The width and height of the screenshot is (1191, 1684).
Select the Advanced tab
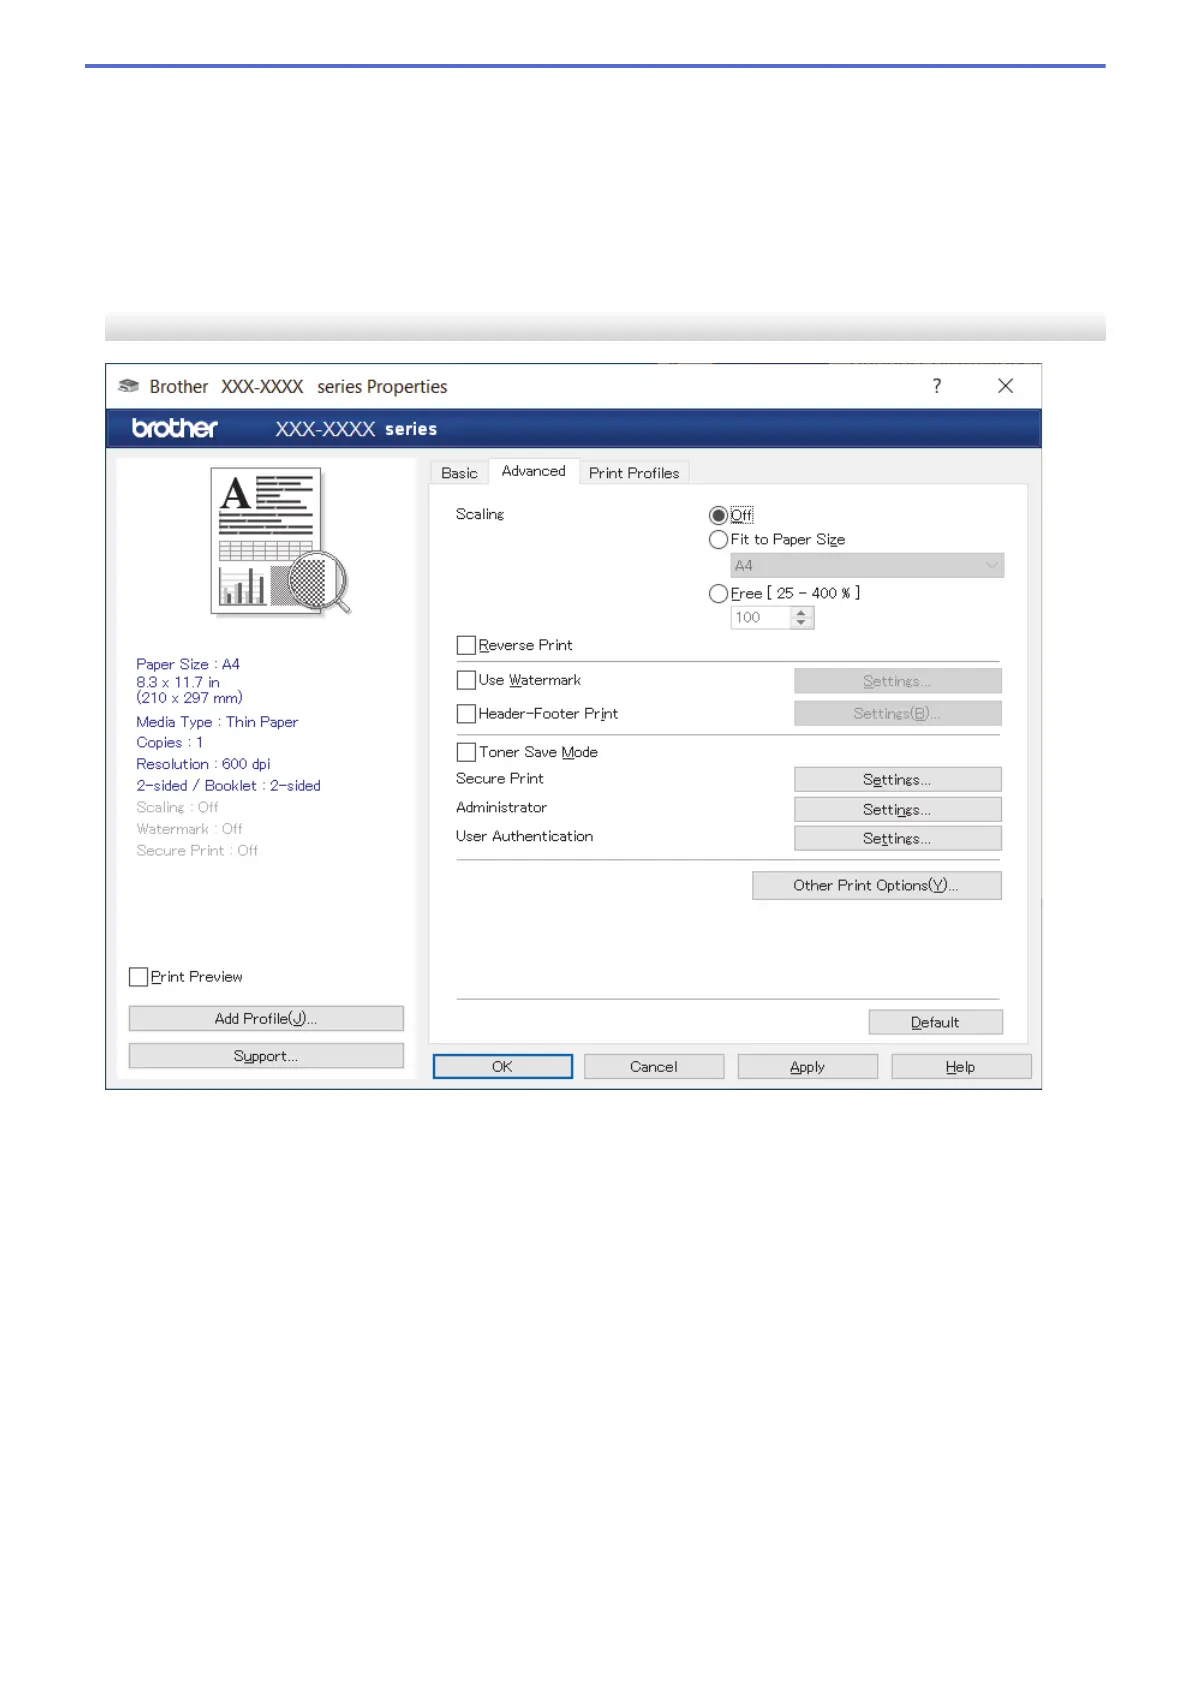pyautogui.click(x=533, y=471)
